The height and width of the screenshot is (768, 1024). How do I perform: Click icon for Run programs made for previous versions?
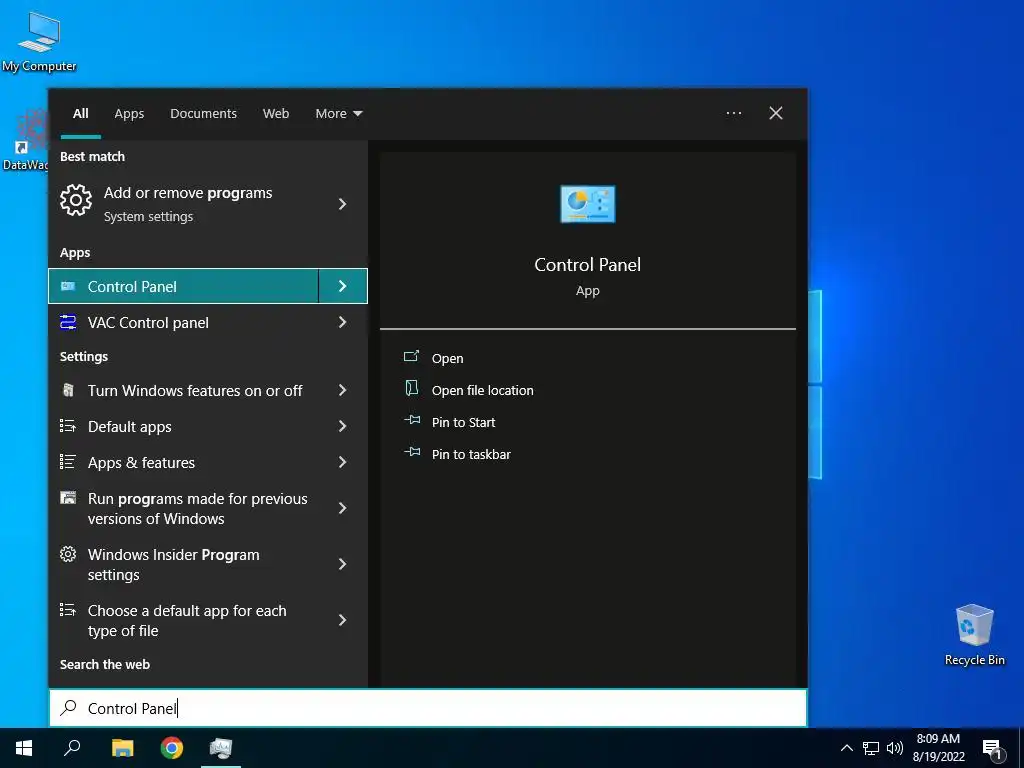point(68,498)
